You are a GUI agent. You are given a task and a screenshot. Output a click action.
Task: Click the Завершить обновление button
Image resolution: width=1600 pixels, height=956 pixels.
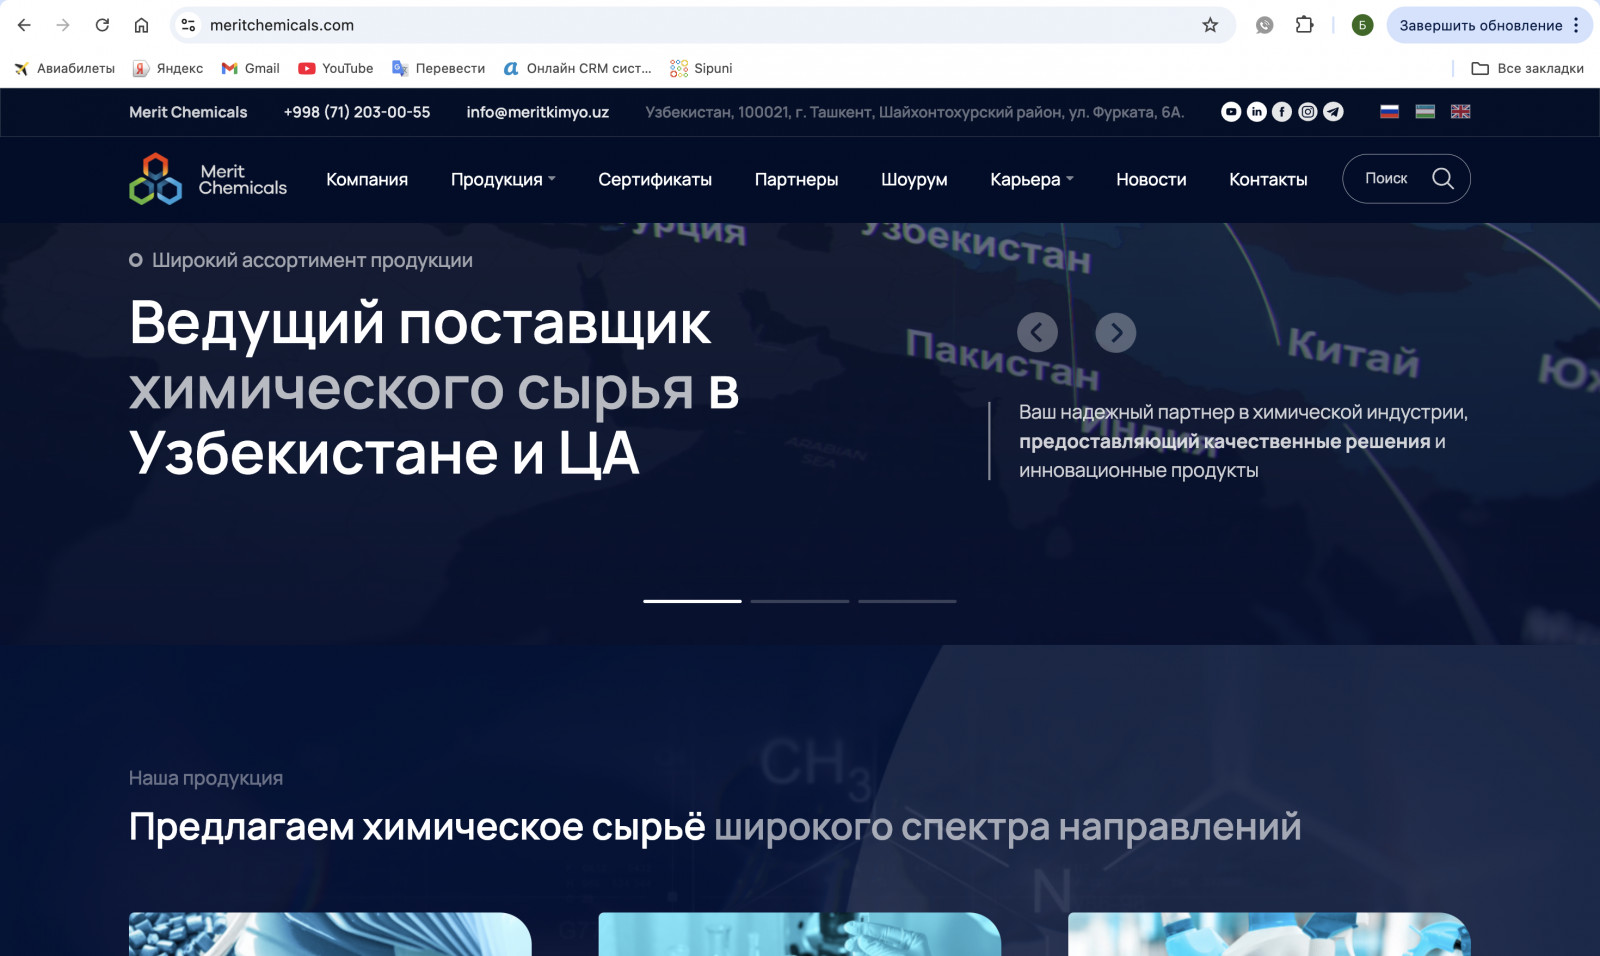pos(1480,25)
